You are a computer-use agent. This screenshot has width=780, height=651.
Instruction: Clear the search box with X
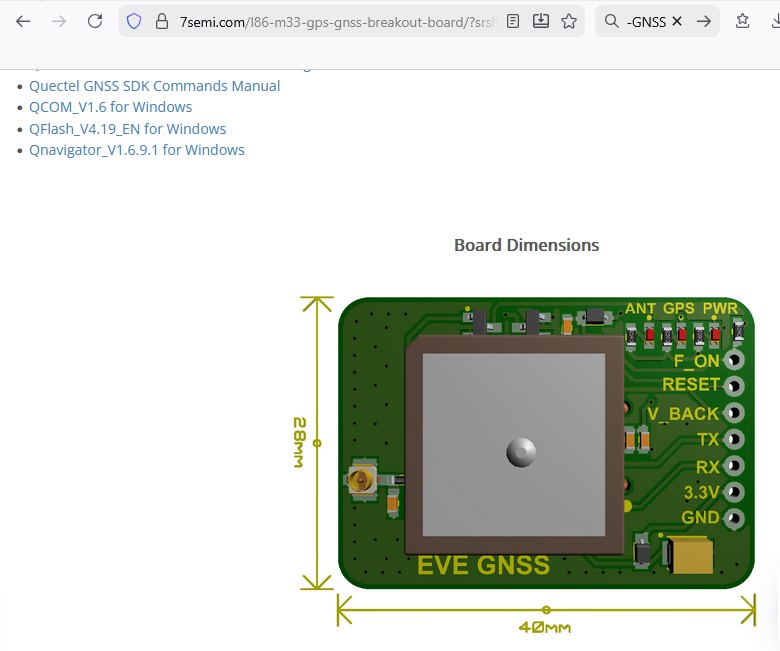[x=677, y=21]
